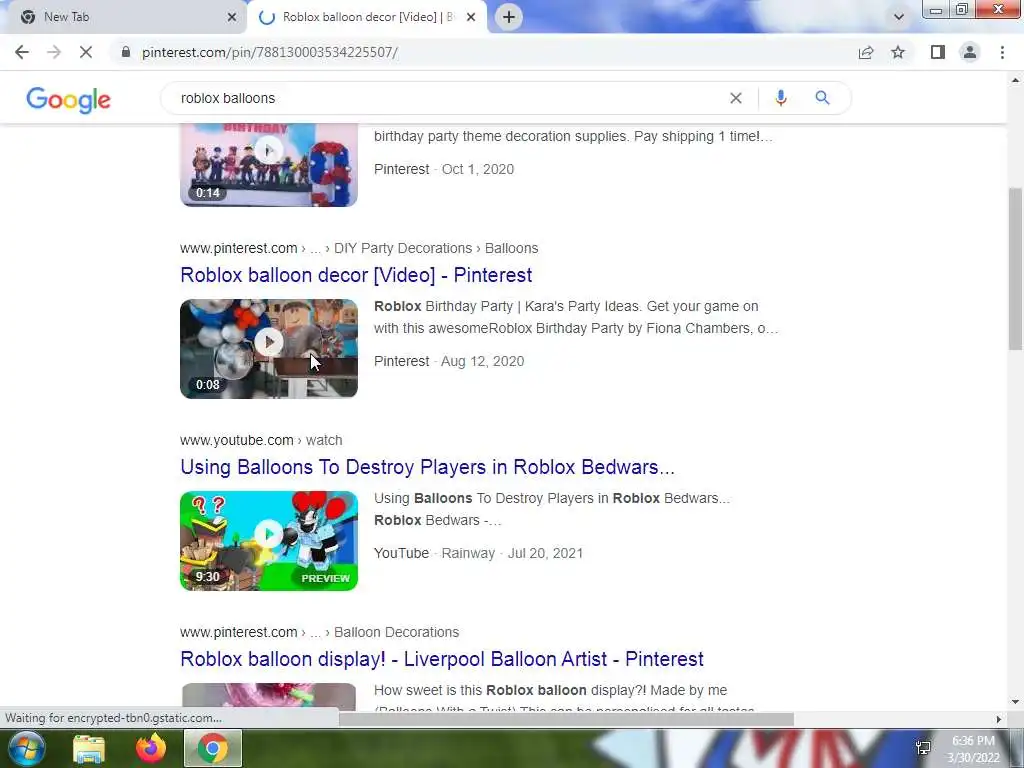Start voice search with microphone
This screenshot has height=768, width=1024.
tap(780, 98)
